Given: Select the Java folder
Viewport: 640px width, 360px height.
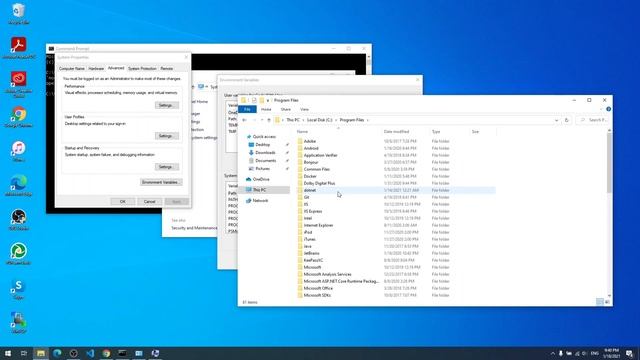Looking at the screenshot, I should (308, 246).
